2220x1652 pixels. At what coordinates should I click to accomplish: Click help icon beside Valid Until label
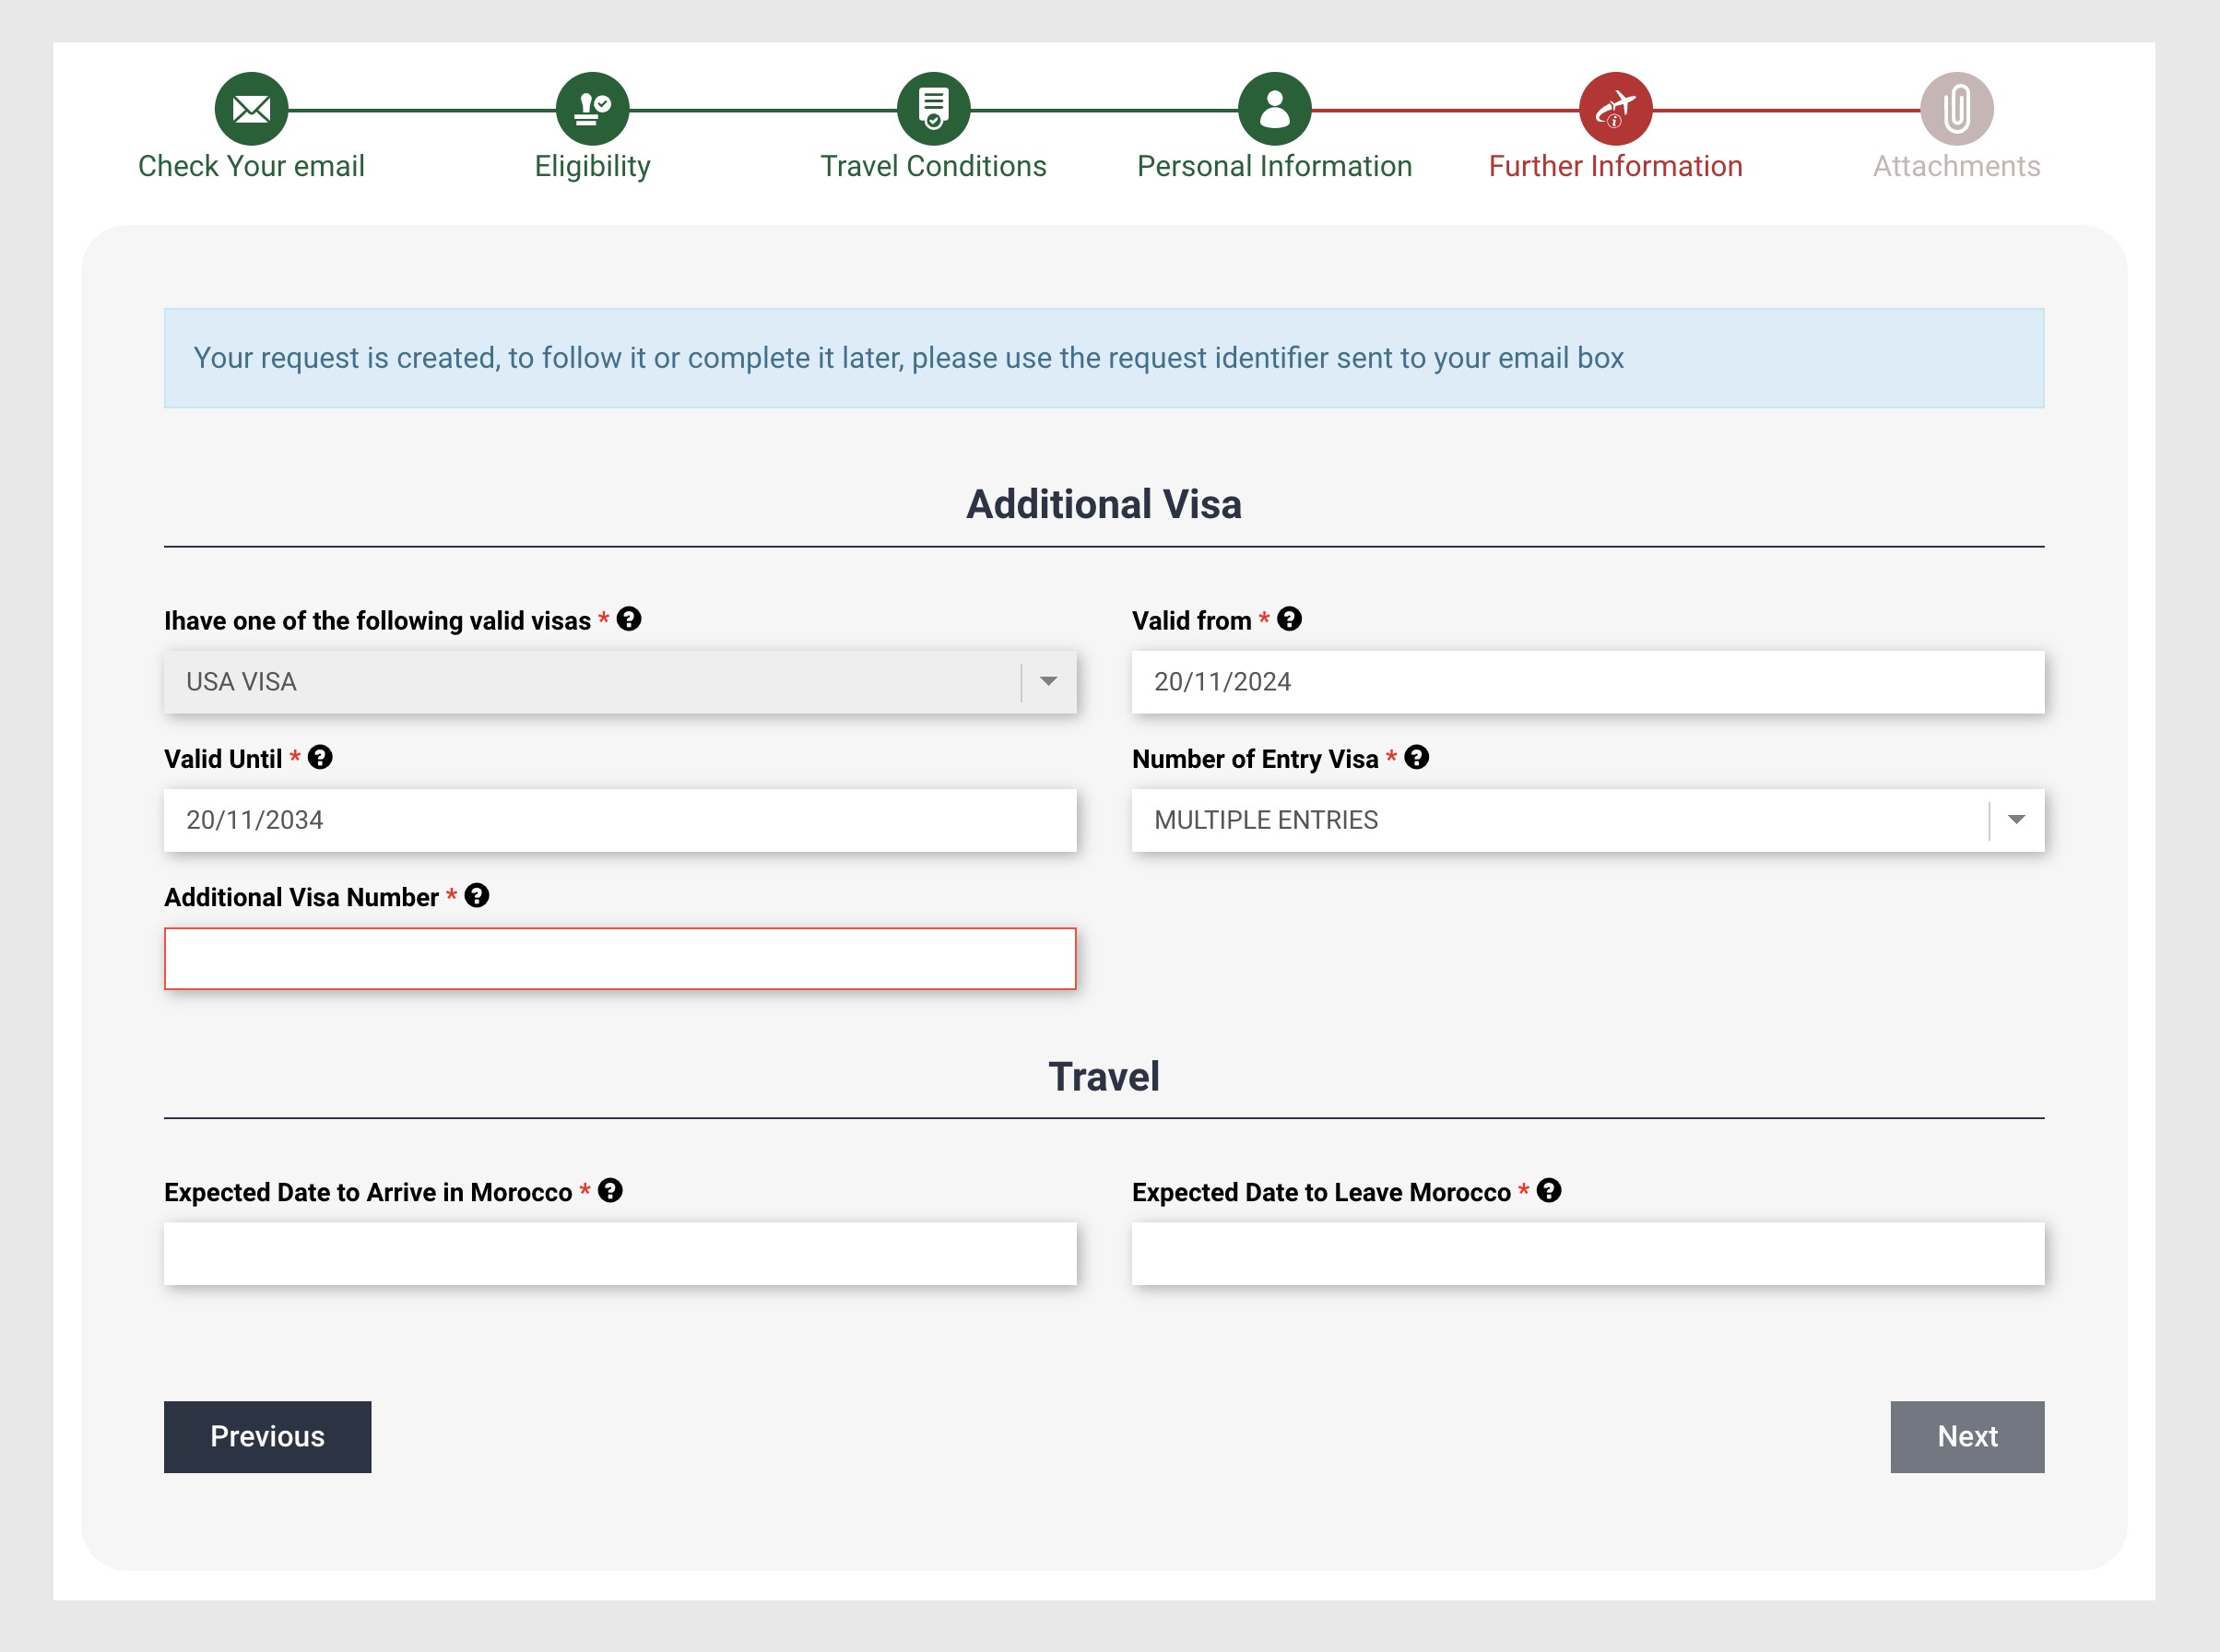[x=320, y=757]
